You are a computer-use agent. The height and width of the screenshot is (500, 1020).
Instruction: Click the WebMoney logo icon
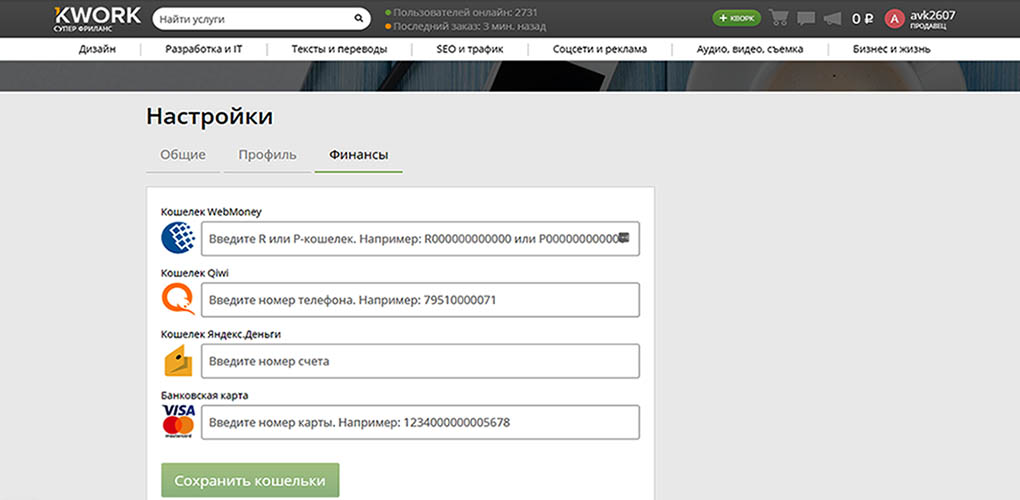pyautogui.click(x=178, y=238)
